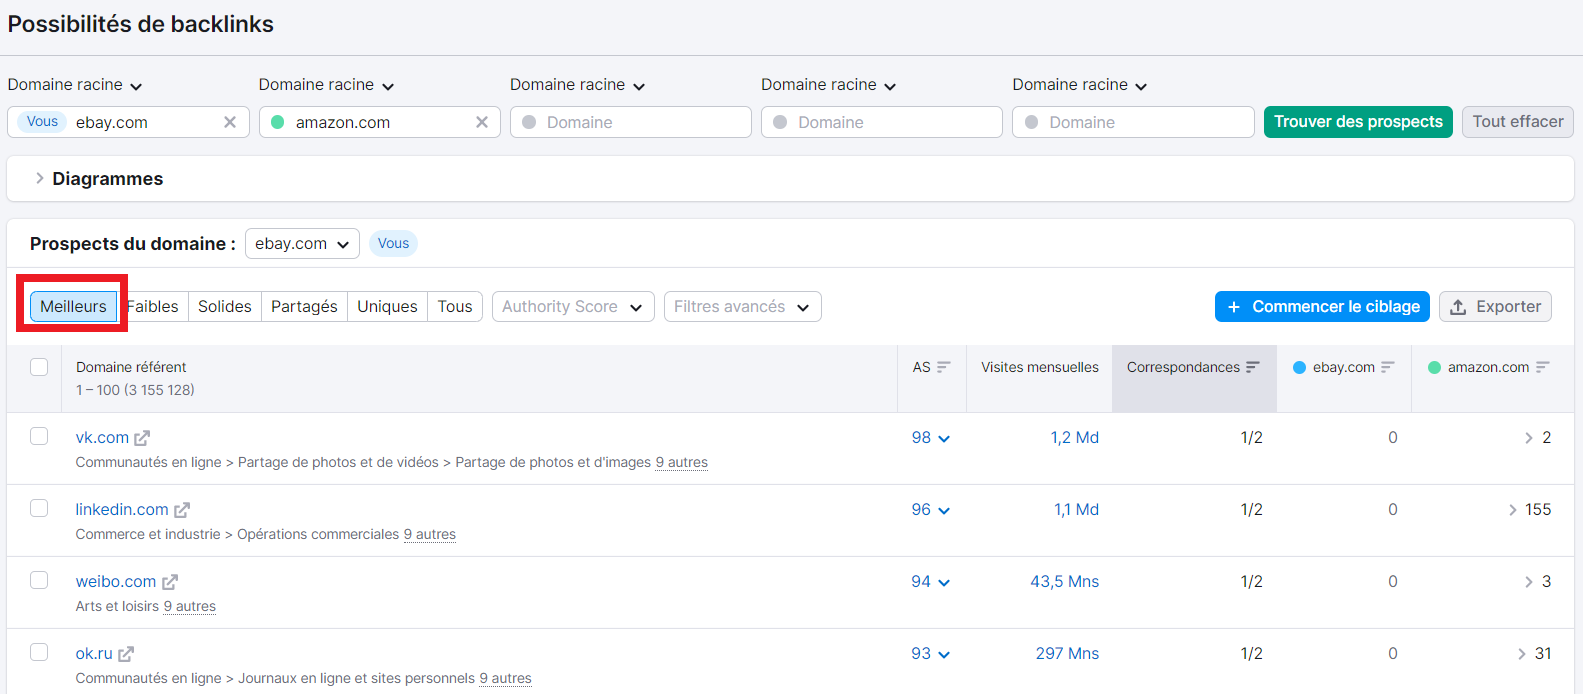Show the 9 autres categories for vk.com

tap(682, 462)
